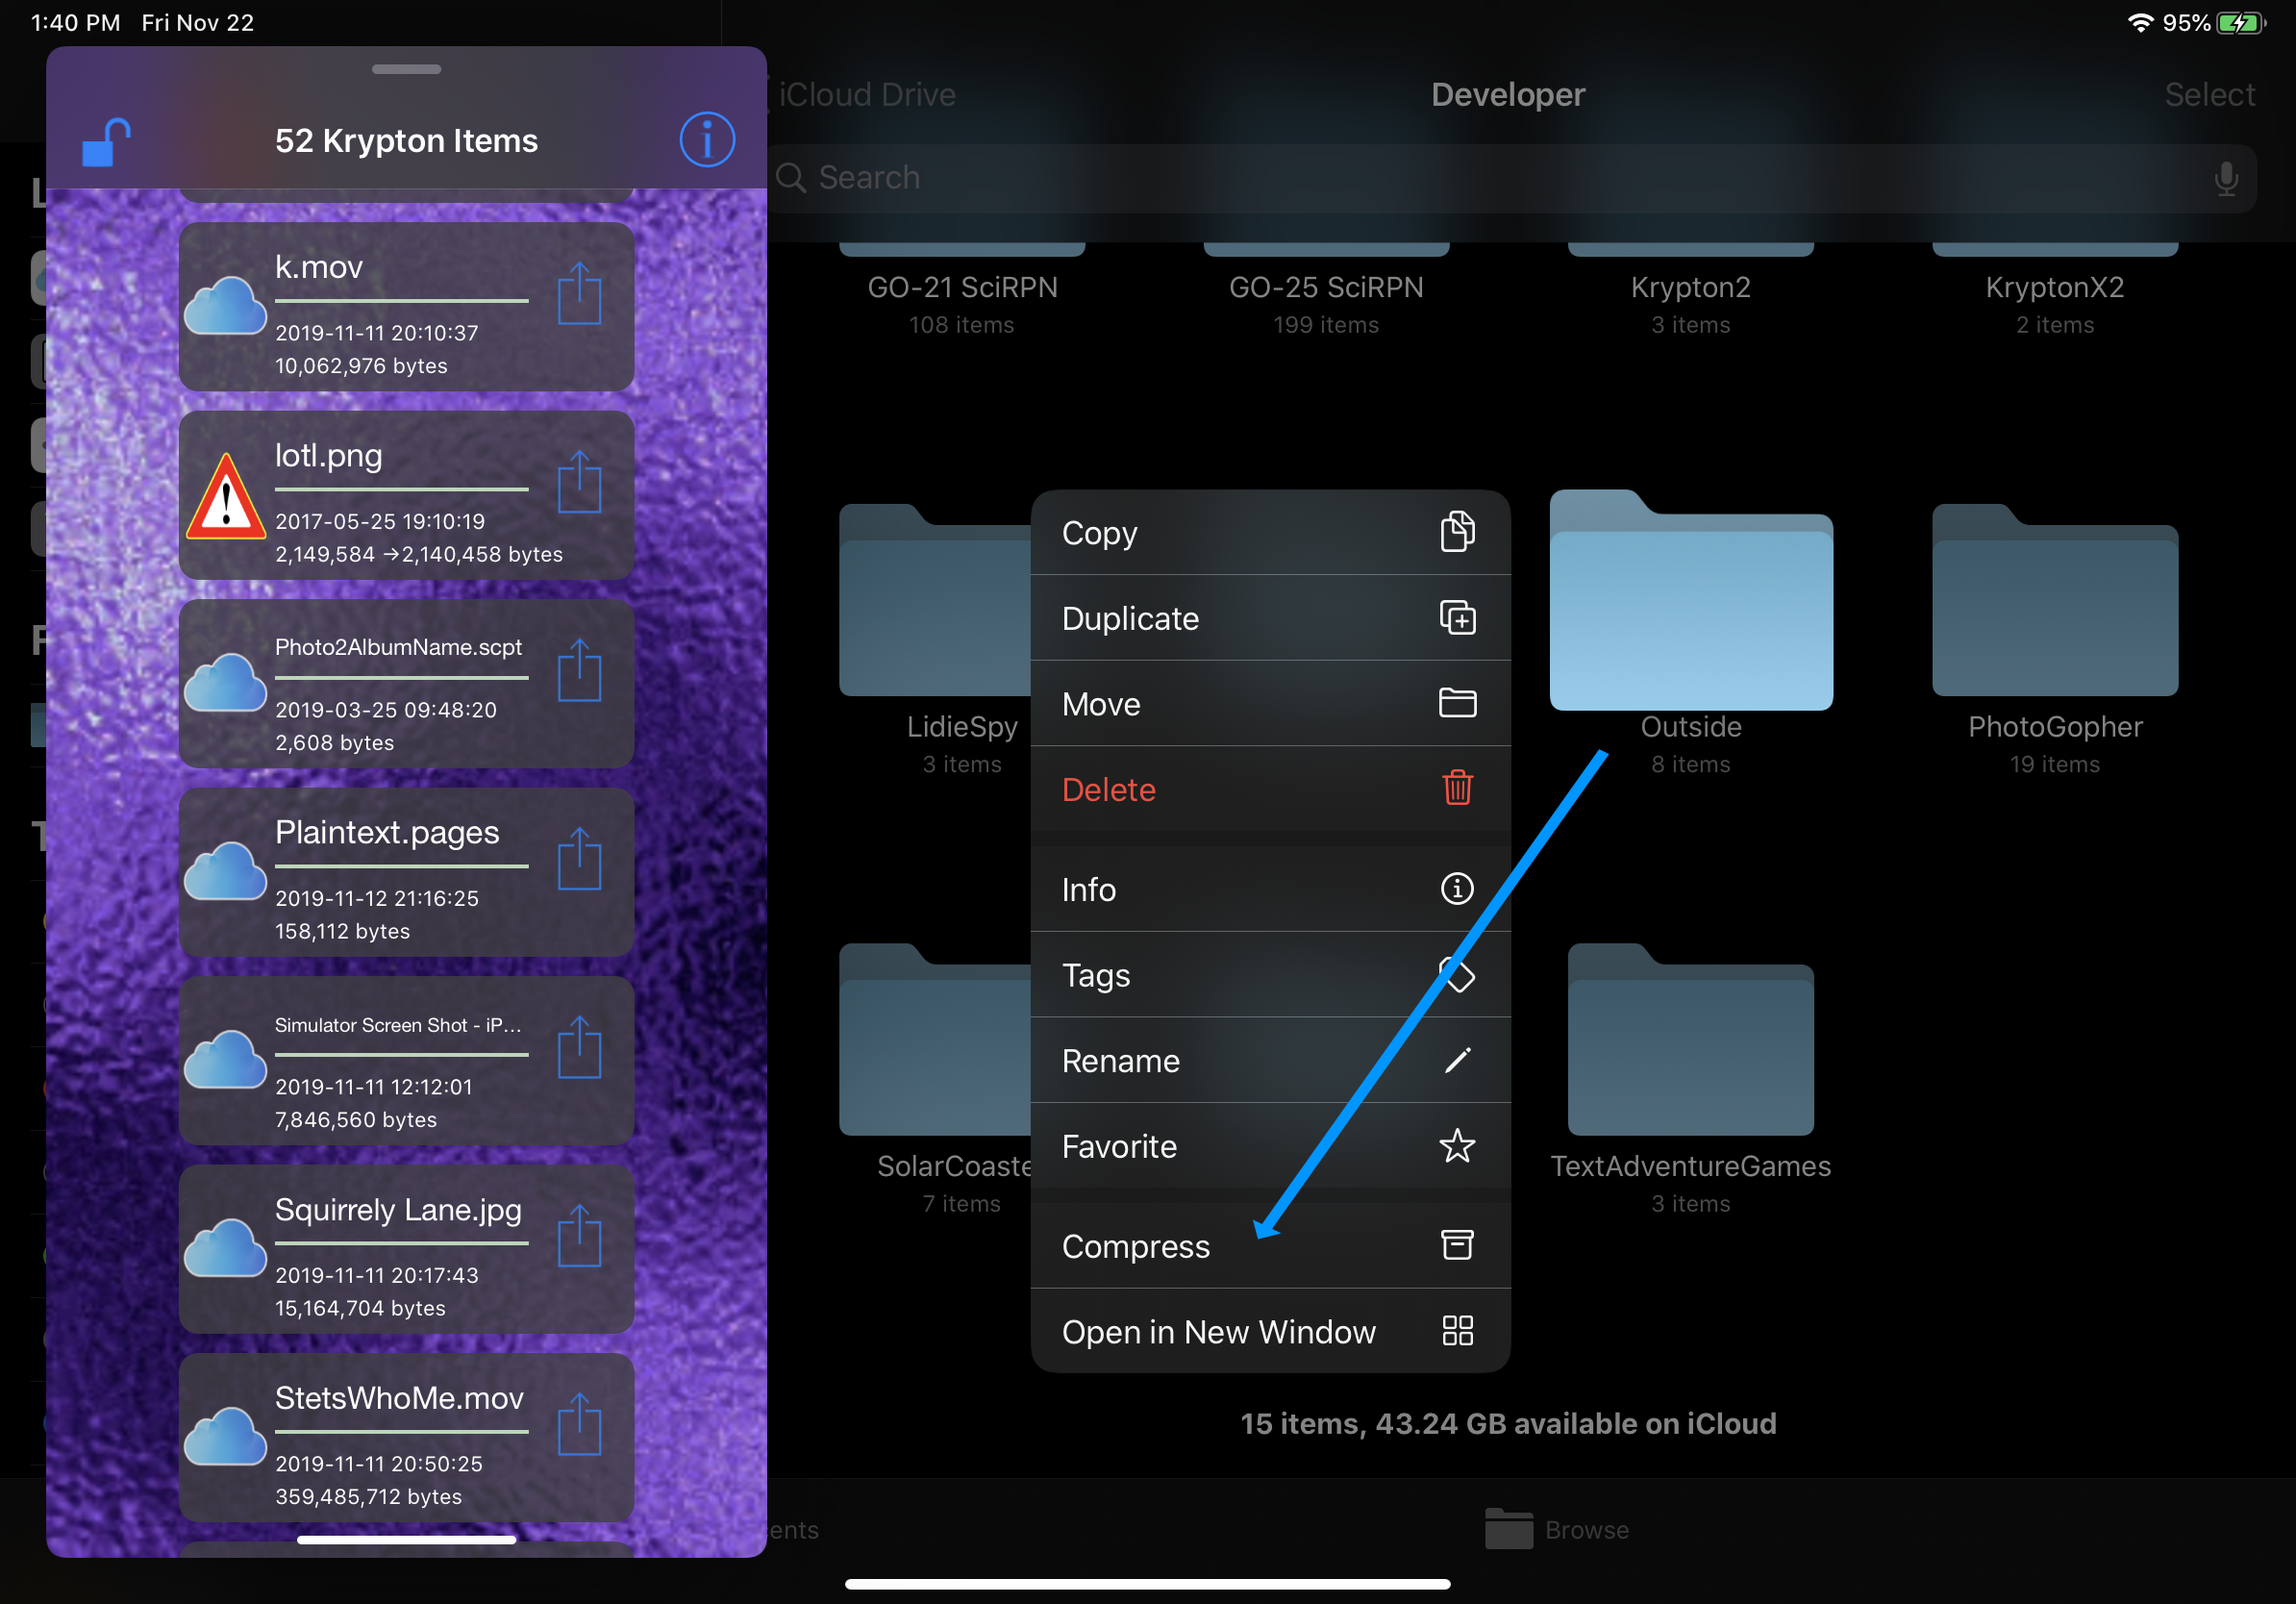Click the Info circle icon in context menu
The width and height of the screenshot is (2296, 1604).
[1455, 889]
